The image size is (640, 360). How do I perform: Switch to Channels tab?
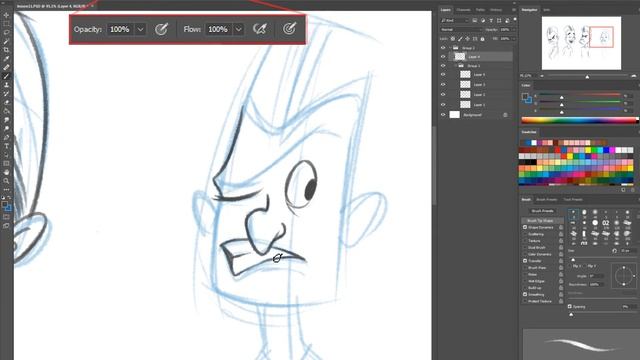(463, 10)
